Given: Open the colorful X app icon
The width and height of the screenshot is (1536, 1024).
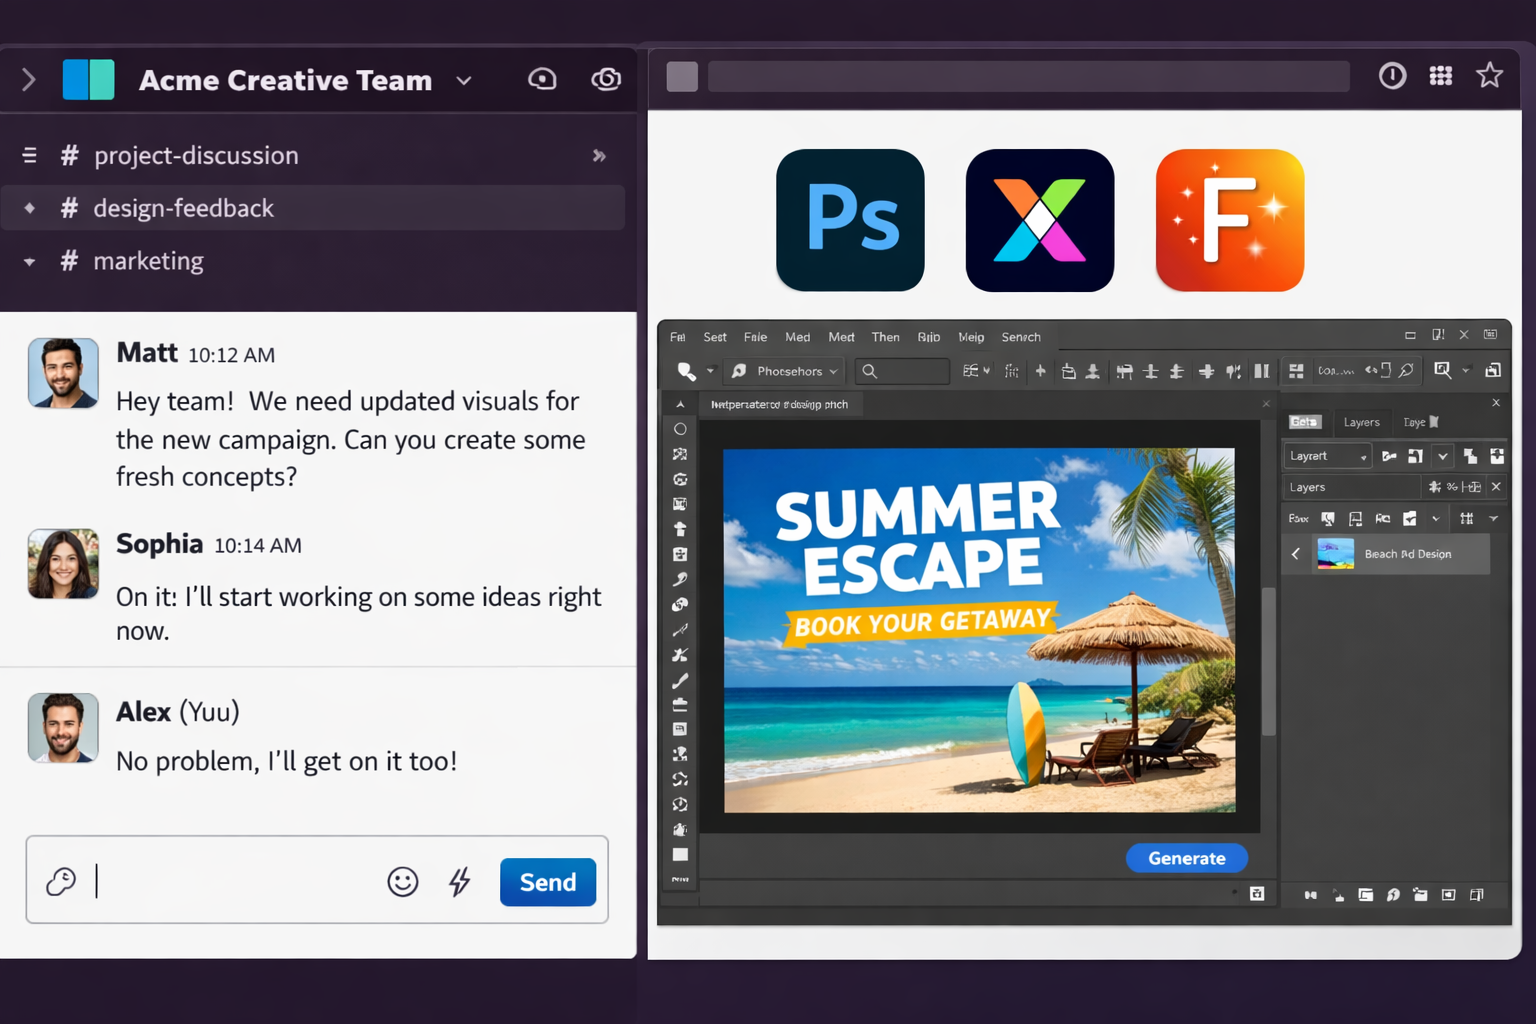Looking at the screenshot, I should [1040, 220].
